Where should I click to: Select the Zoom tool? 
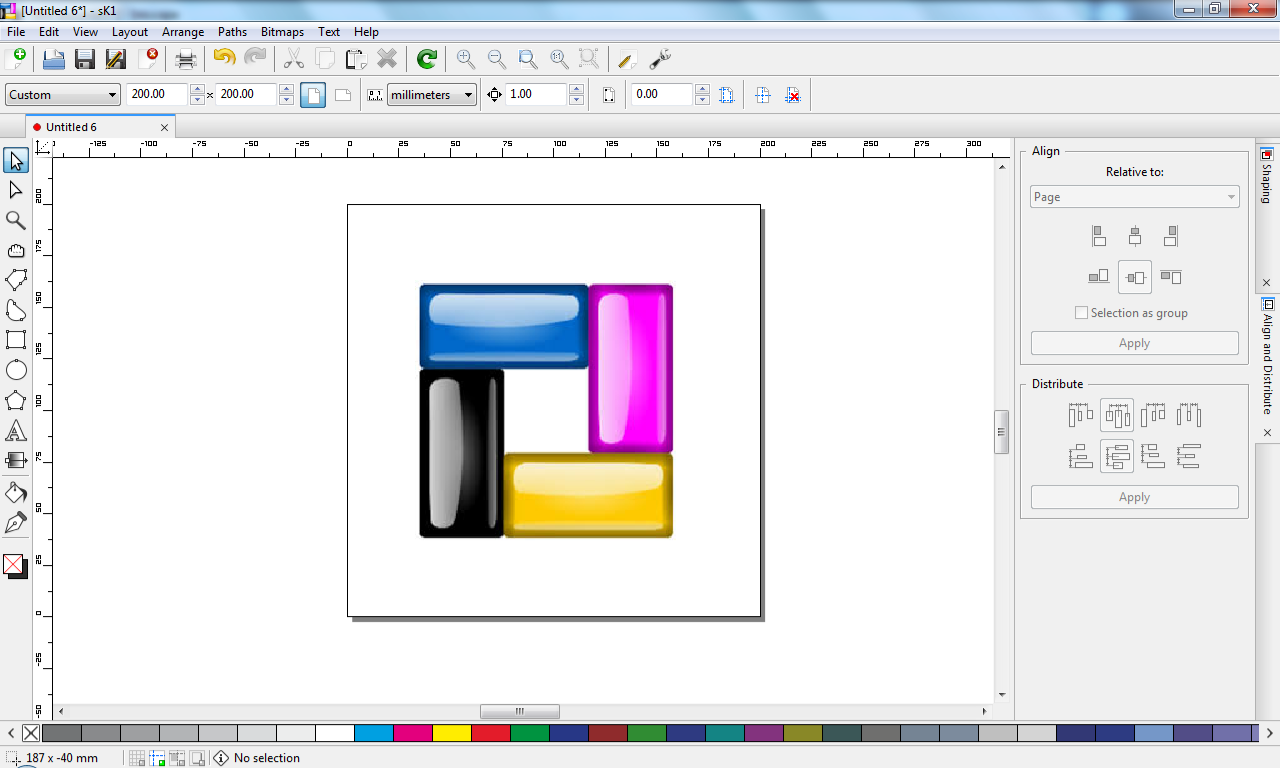tap(15, 220)
